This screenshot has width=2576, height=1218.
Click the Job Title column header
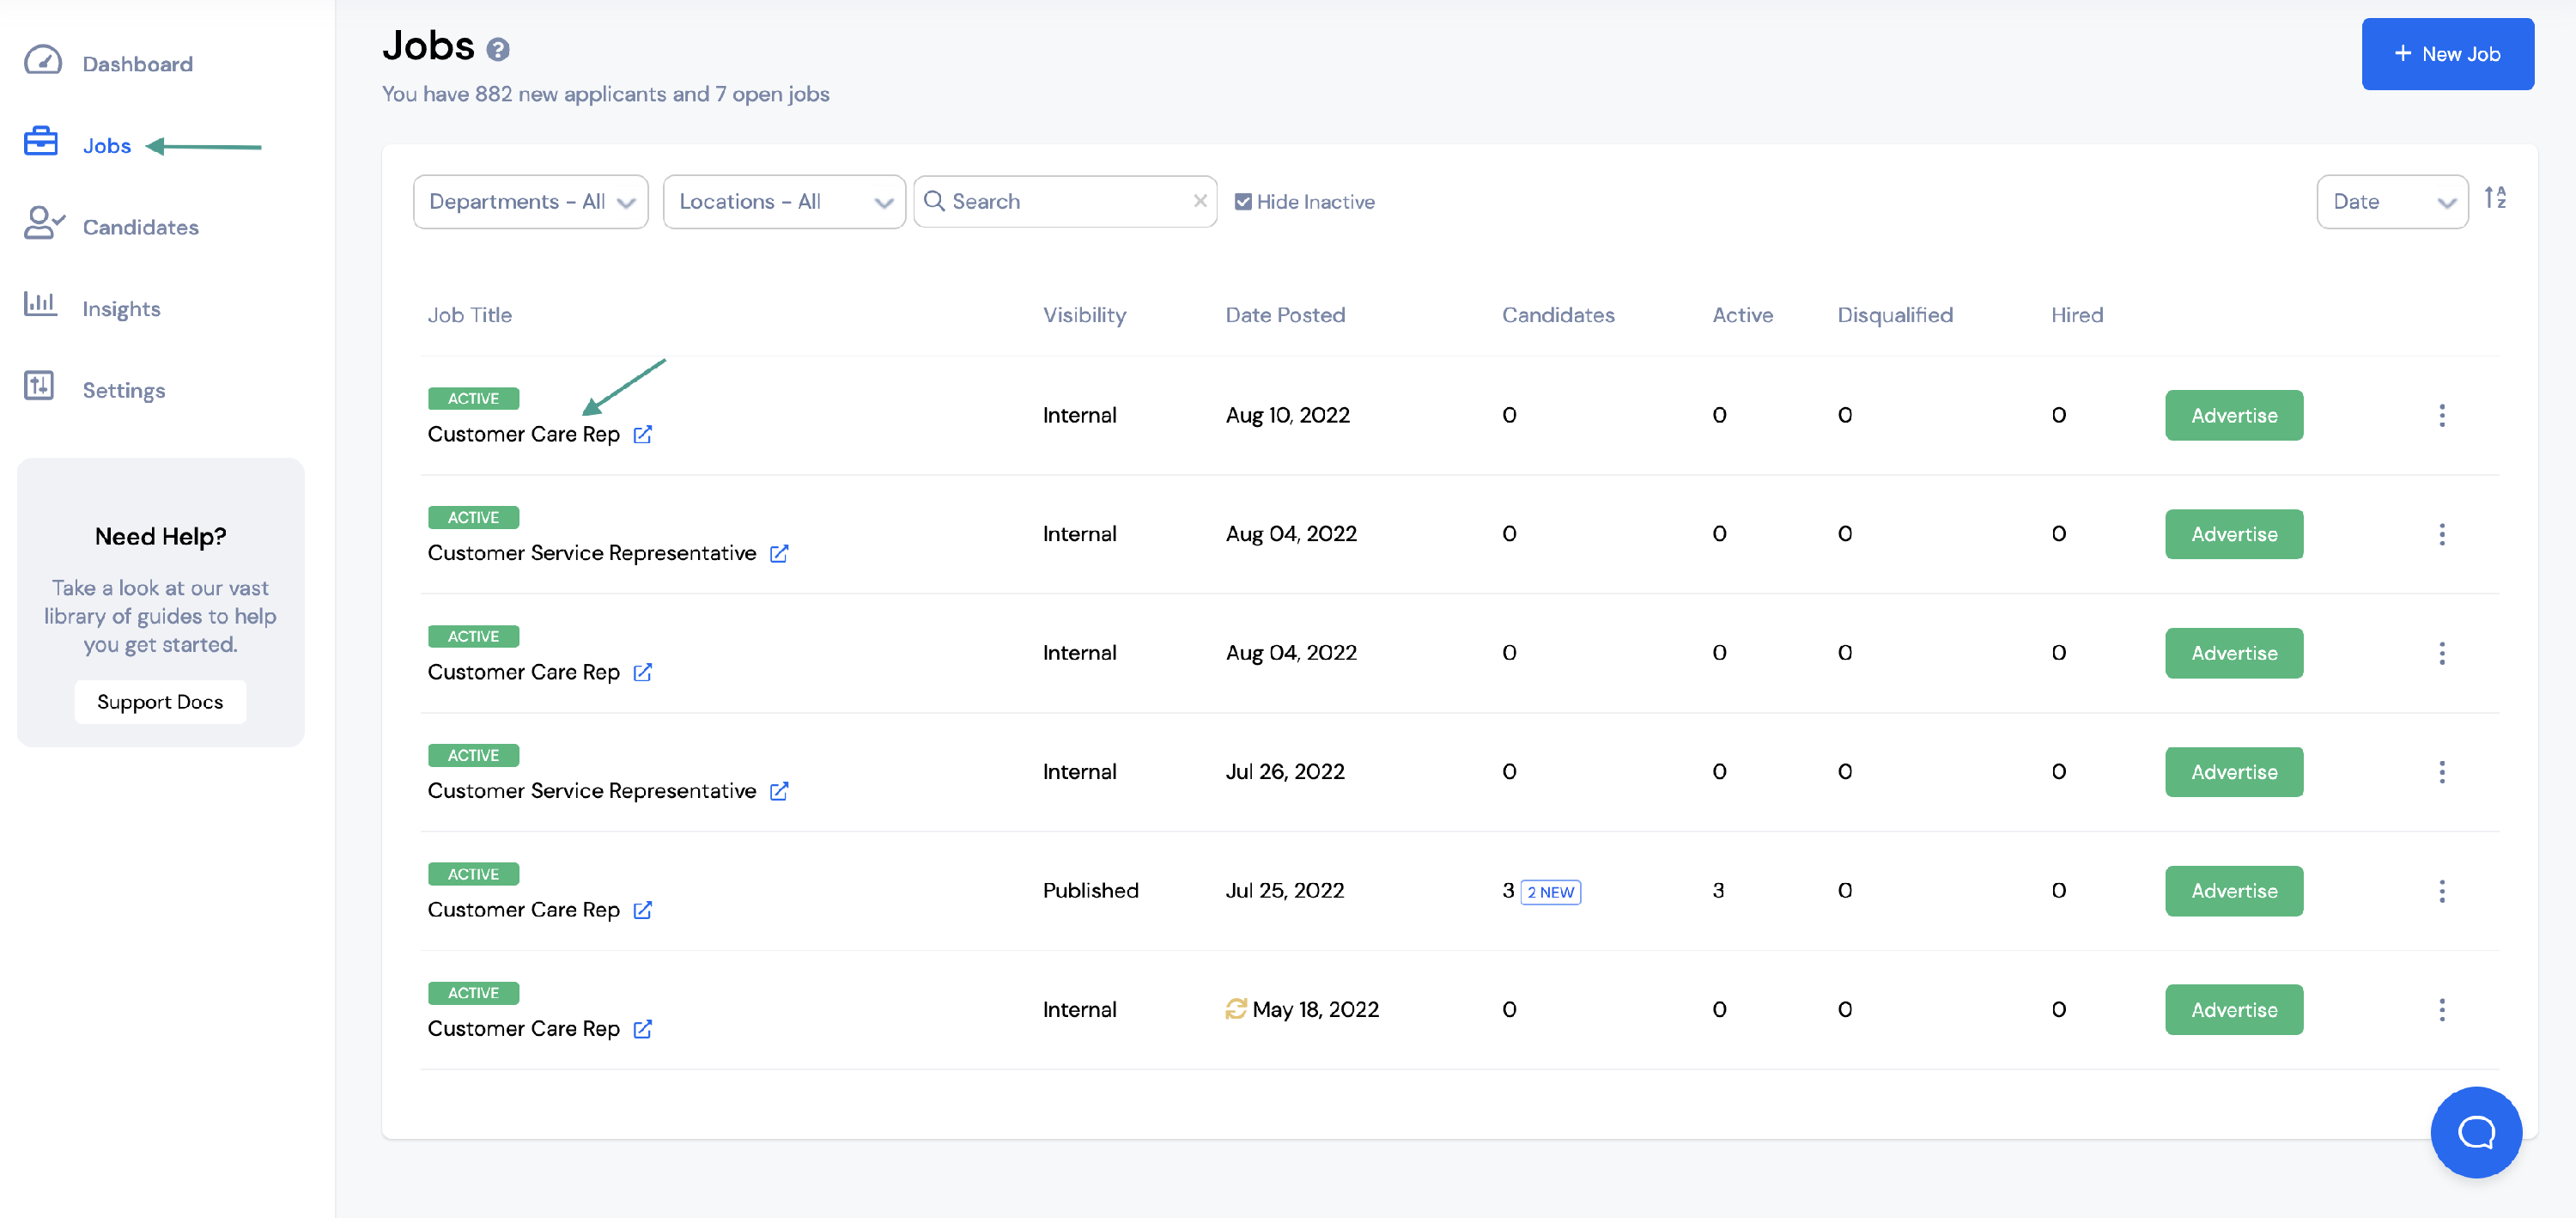pyautogui.click(x=470, y=315)
